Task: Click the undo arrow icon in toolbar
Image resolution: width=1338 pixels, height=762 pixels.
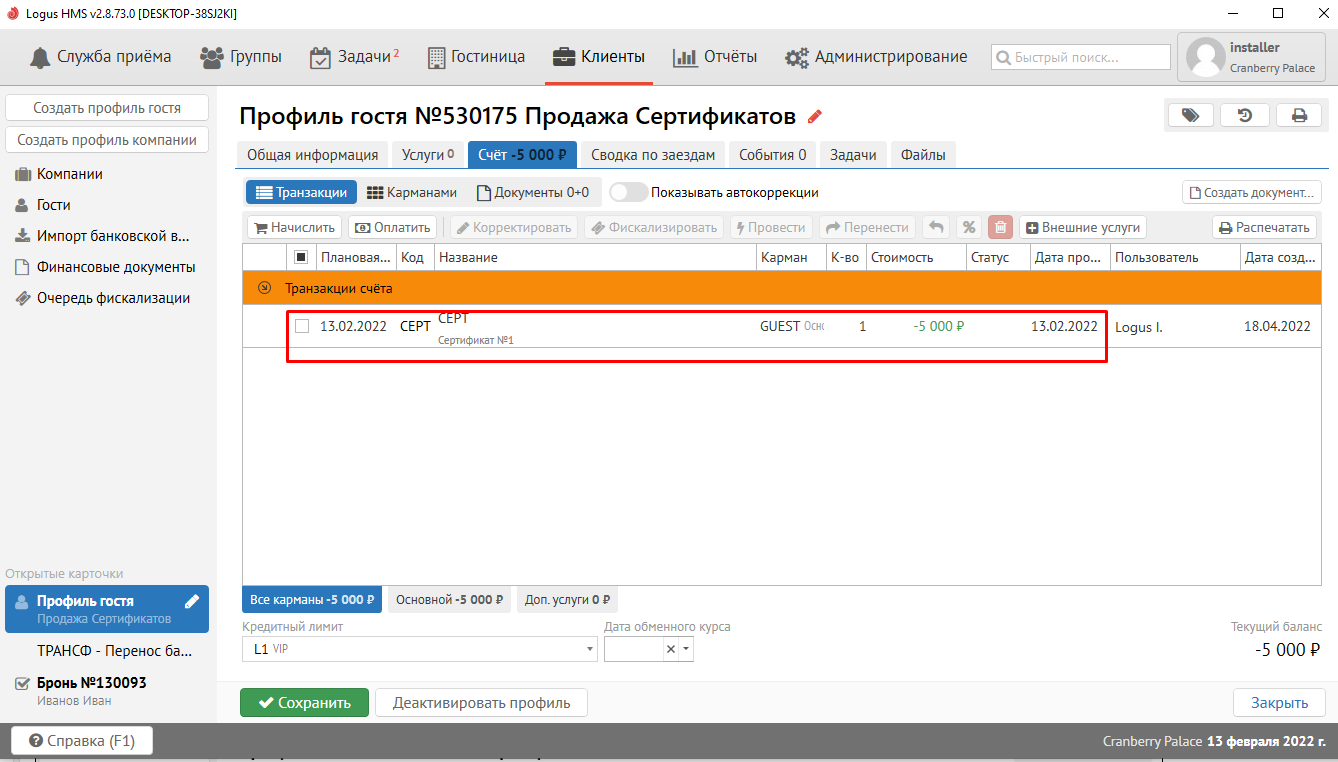Action: pyautogui.click(x=936, y=227)
